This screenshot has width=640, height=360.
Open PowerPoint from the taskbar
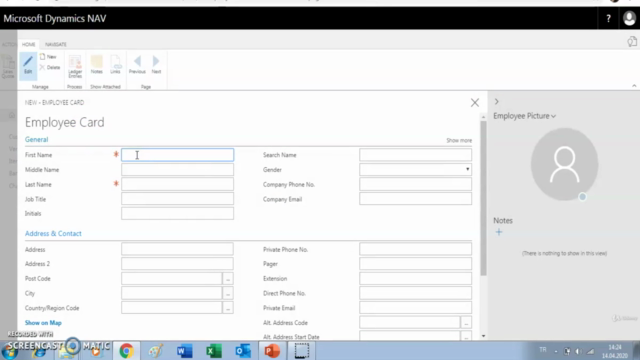[272, 351]
